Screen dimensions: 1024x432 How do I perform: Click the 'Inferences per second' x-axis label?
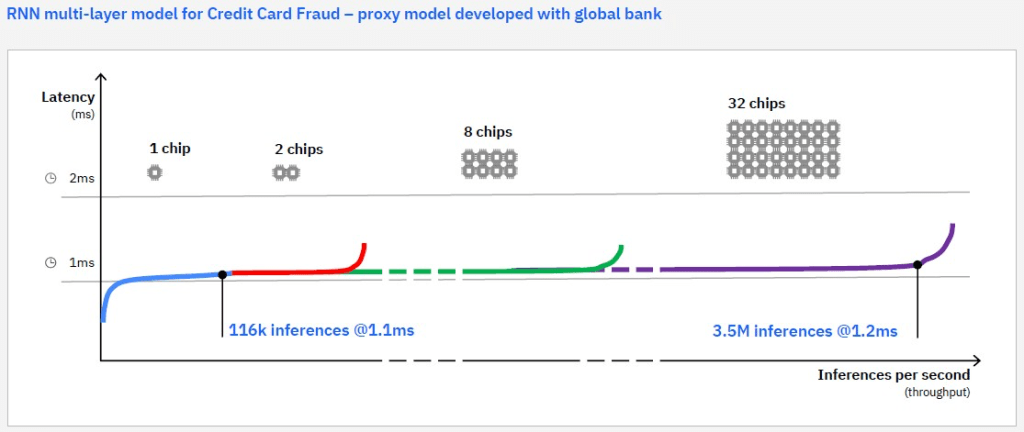click(893, 375)
